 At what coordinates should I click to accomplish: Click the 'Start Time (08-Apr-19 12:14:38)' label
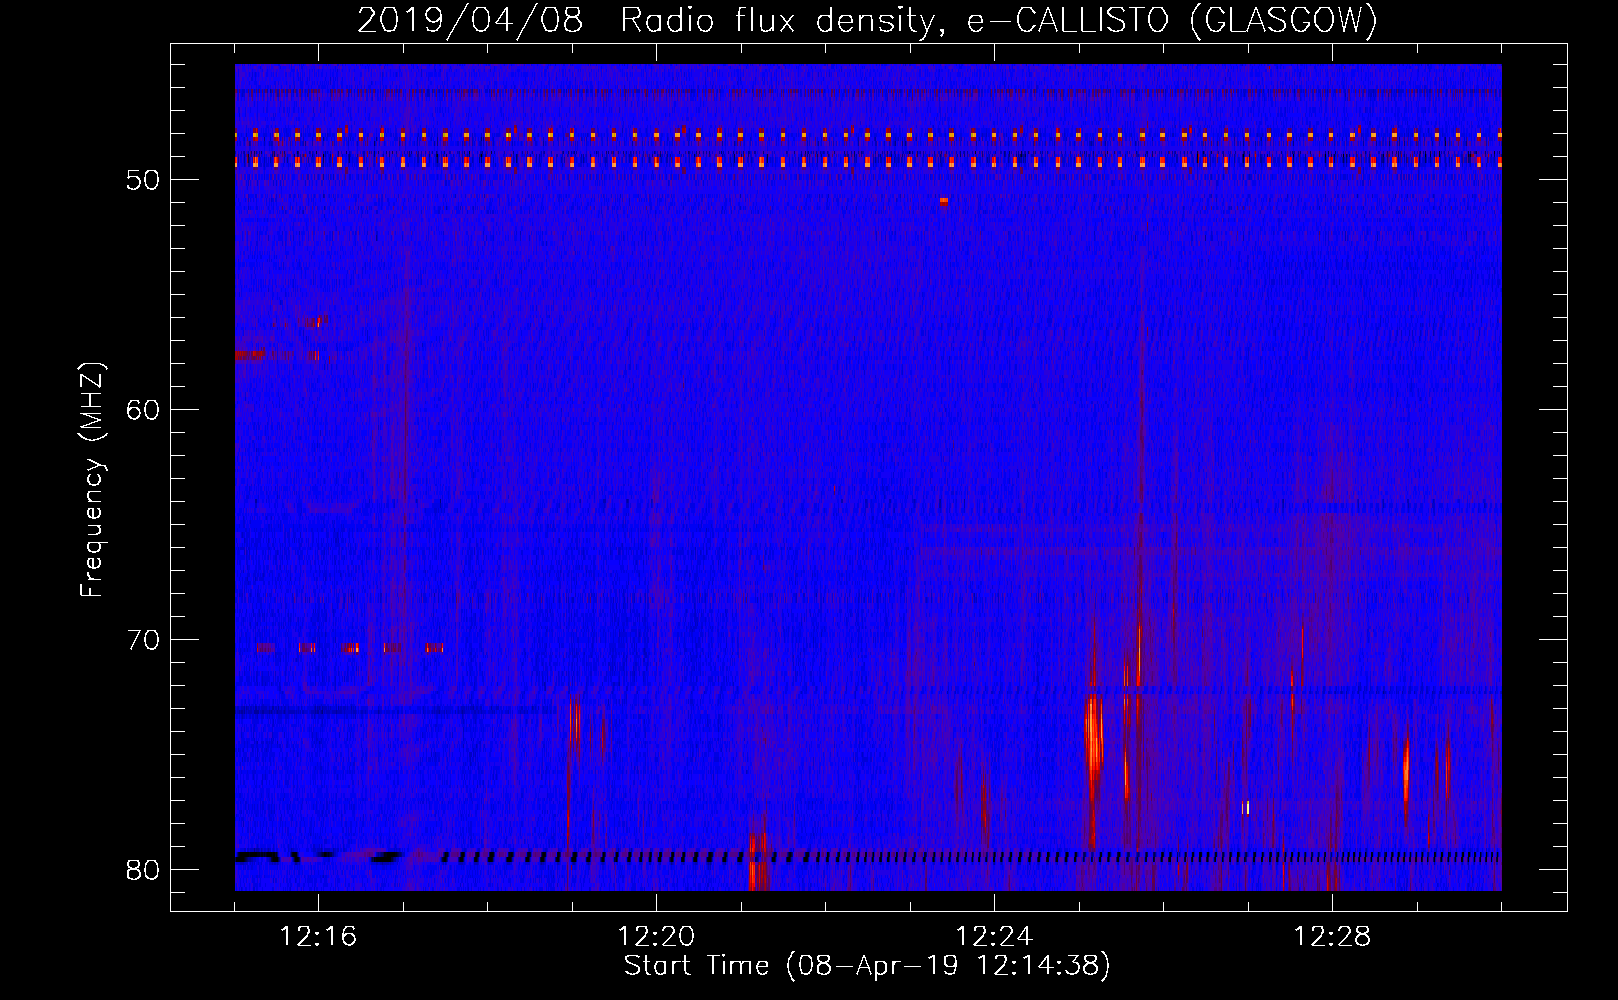pyautogui.click(x=867, y=966)
